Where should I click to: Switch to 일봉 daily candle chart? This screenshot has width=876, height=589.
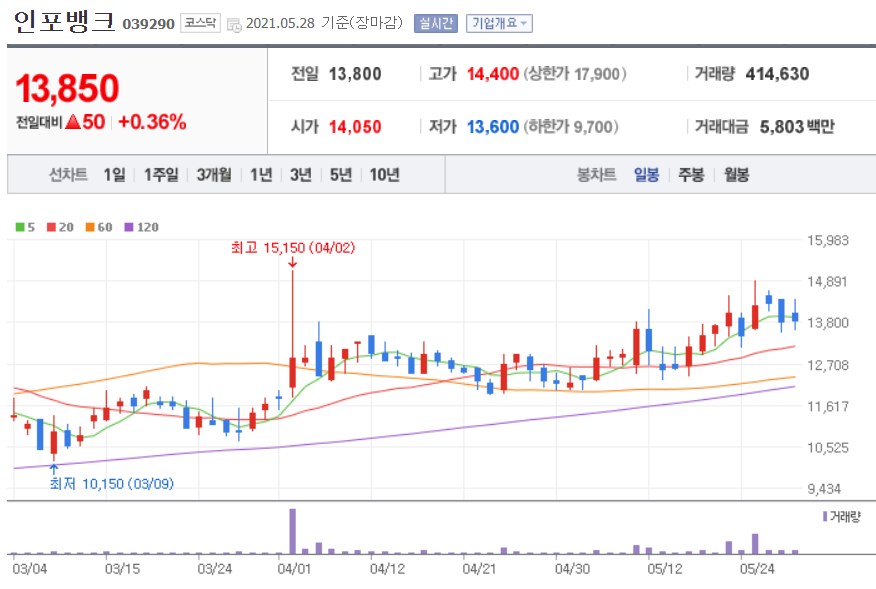[x=646, y=175]
